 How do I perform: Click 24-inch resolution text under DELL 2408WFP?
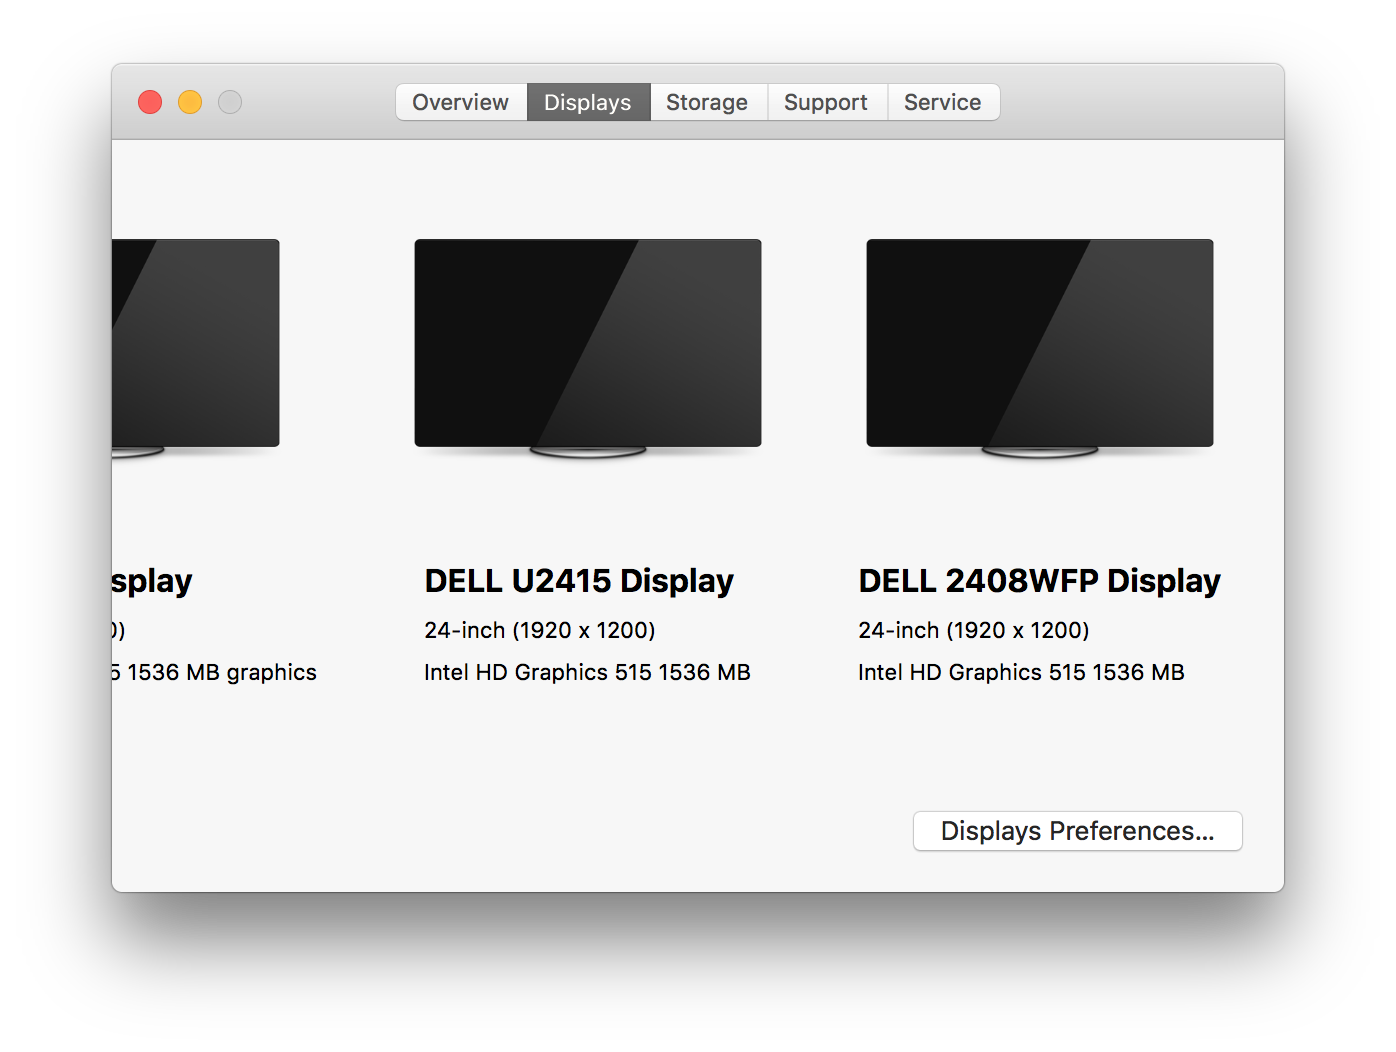[974, 630]
